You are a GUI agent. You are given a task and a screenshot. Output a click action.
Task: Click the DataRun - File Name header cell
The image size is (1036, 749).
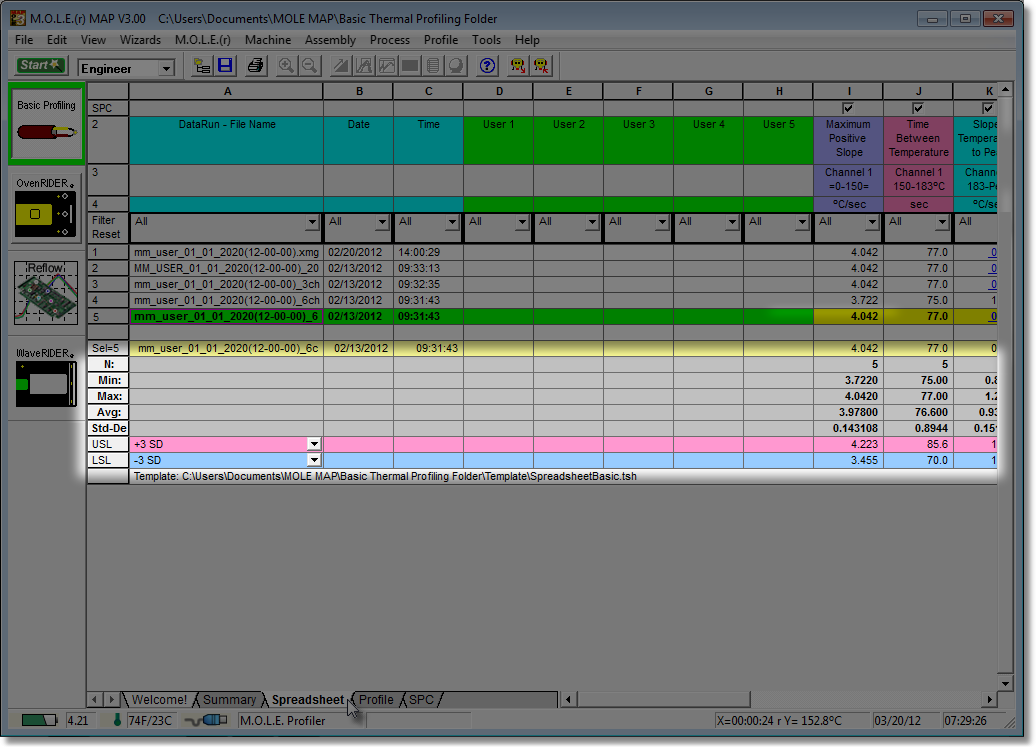pyautogui.click(x=226, y=140)
